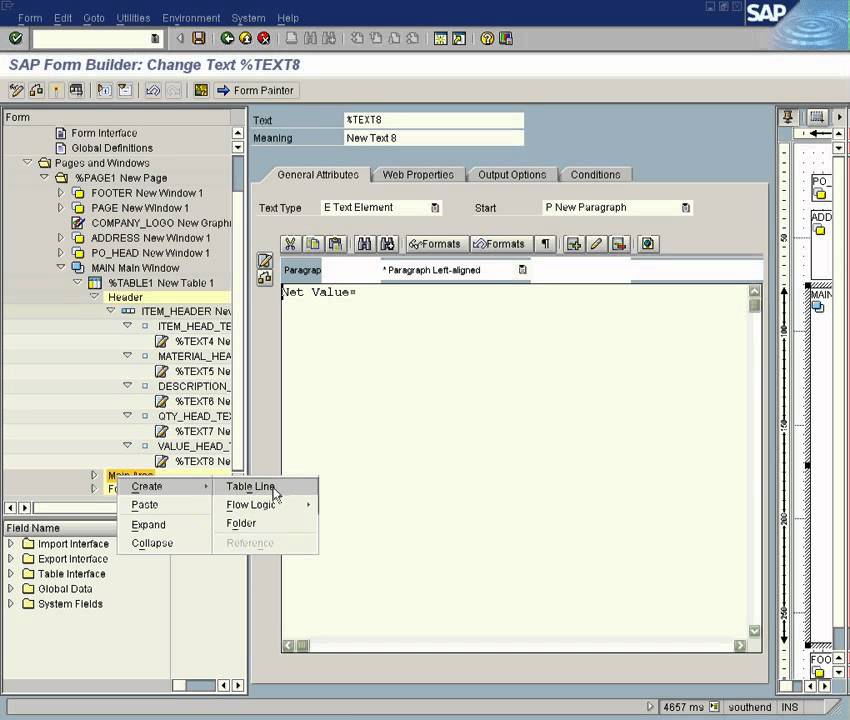Screen dimensions: 850x720
Task: Save the form with floppy disk icon
Action: 199,38
